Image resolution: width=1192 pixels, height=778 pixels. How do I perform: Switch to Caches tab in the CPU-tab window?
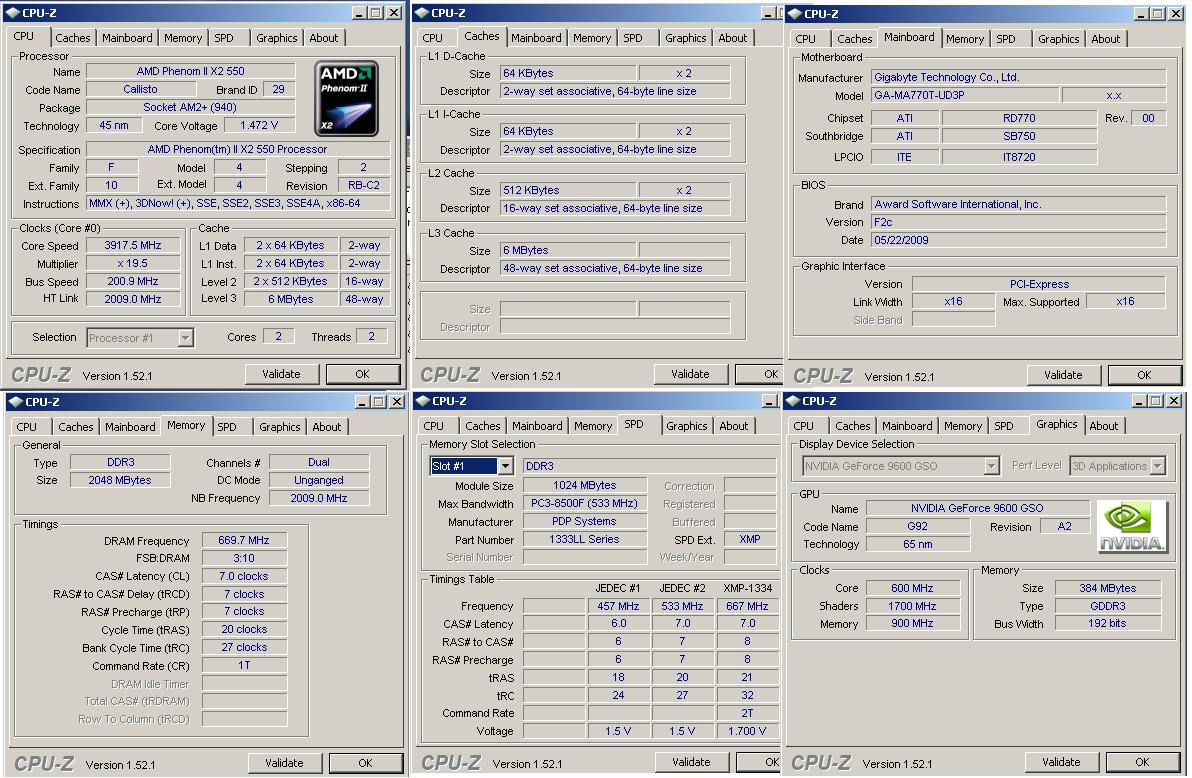pyautogui.click(x=73, y=38)
